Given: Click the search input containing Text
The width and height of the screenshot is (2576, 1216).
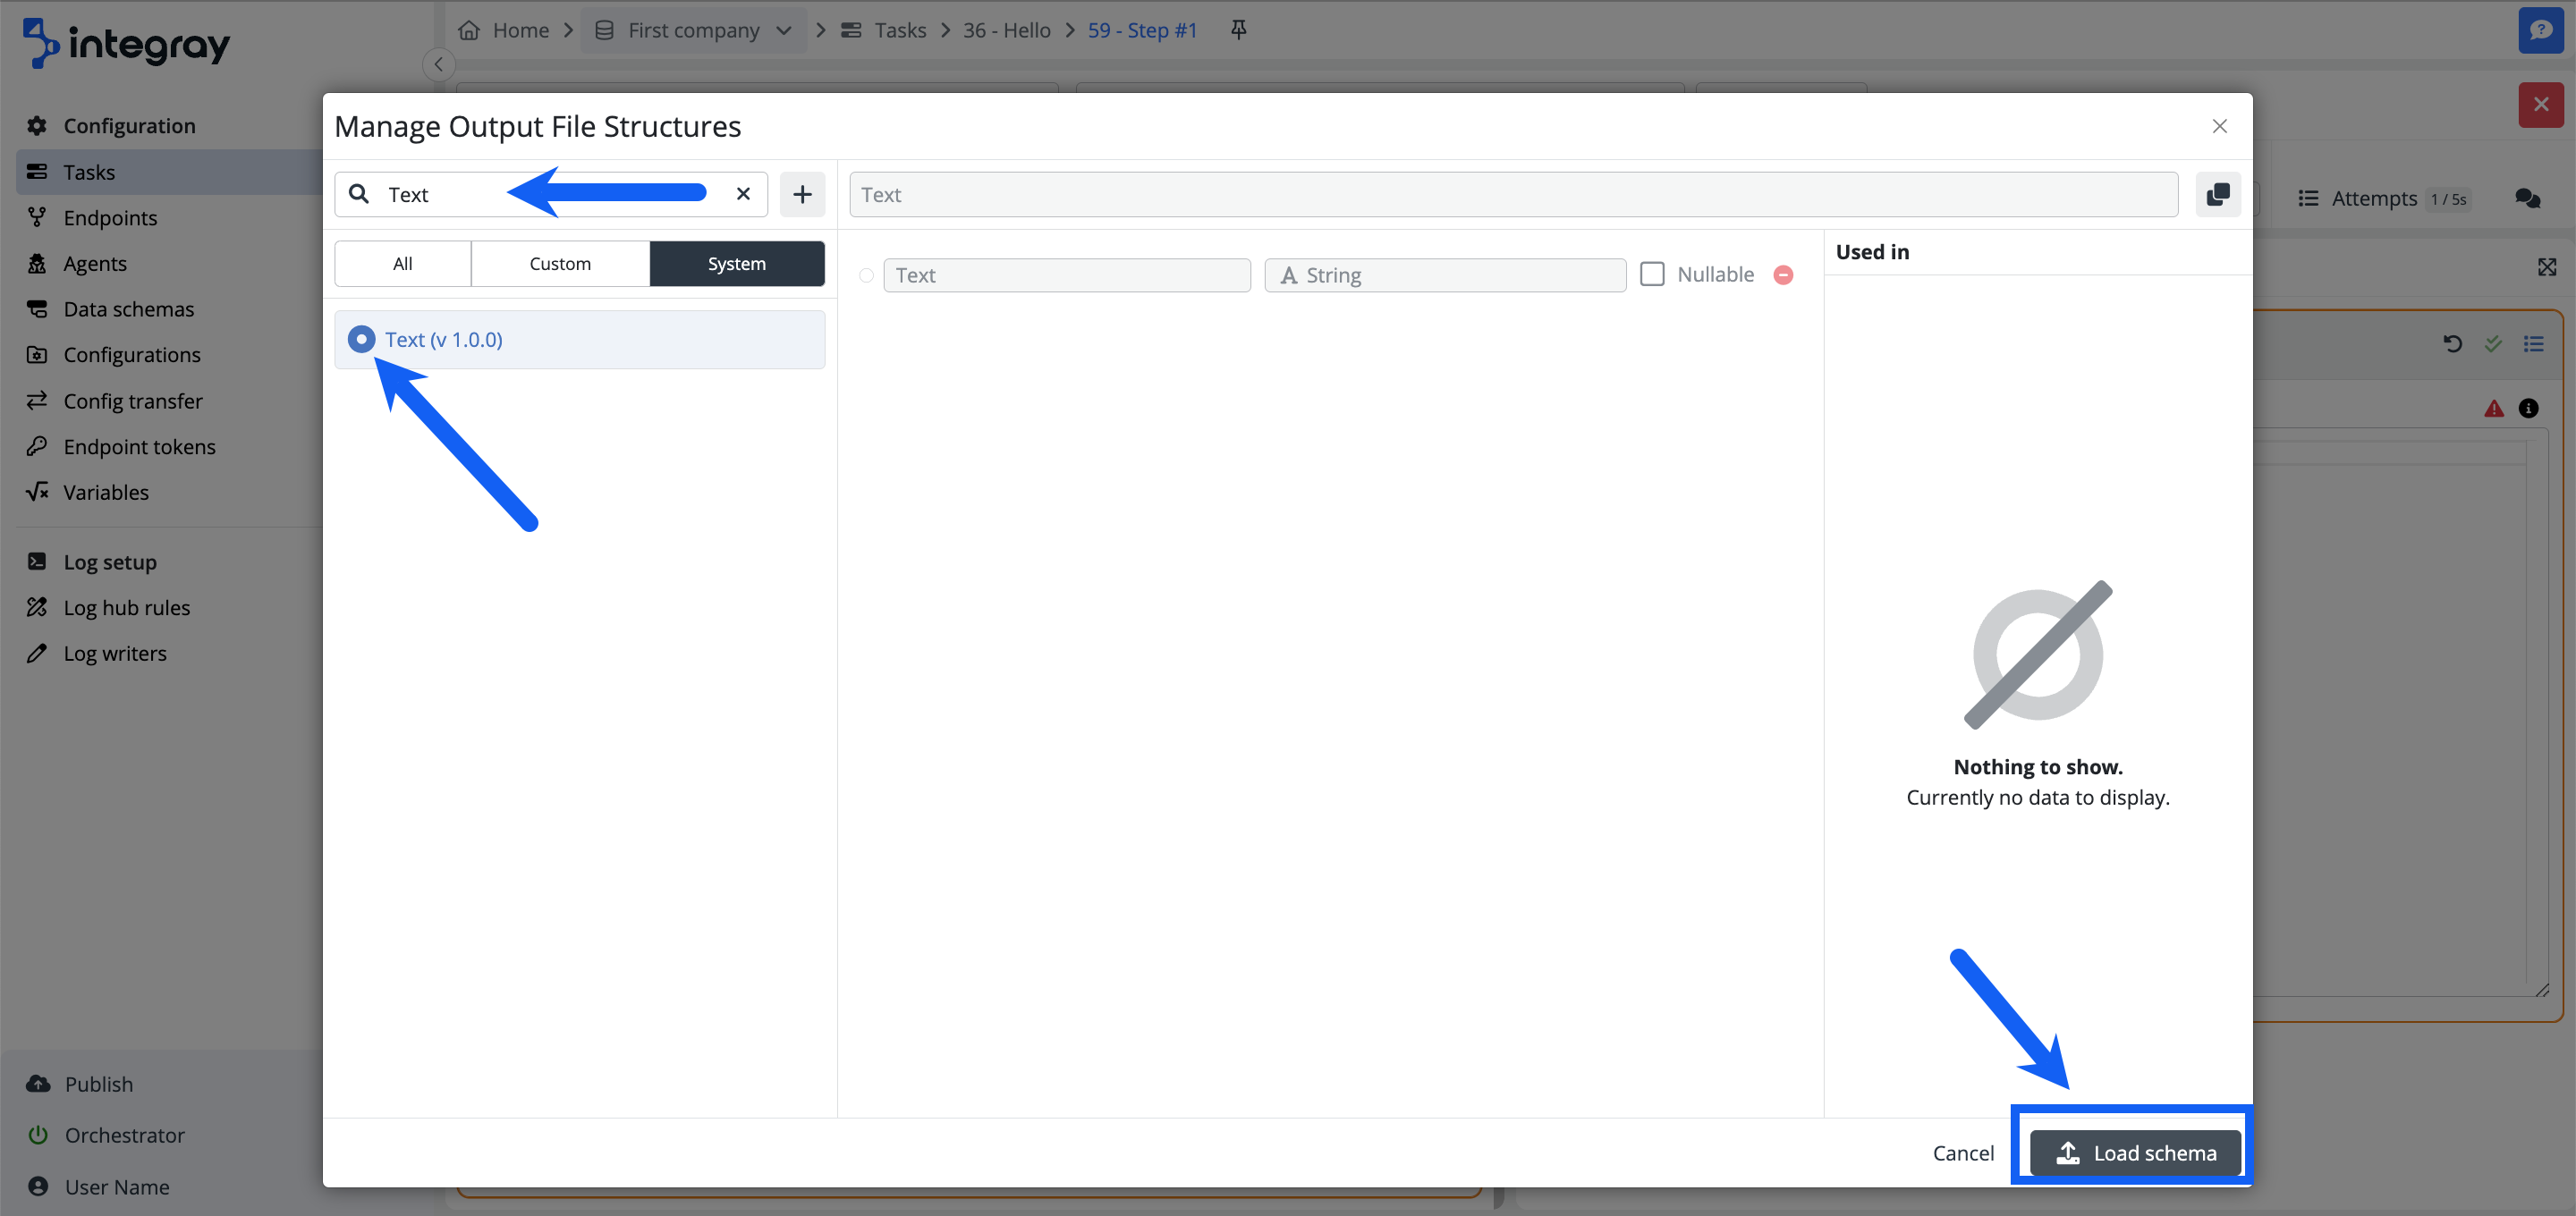Looking at the screenshot, I should tap(450, 194).
